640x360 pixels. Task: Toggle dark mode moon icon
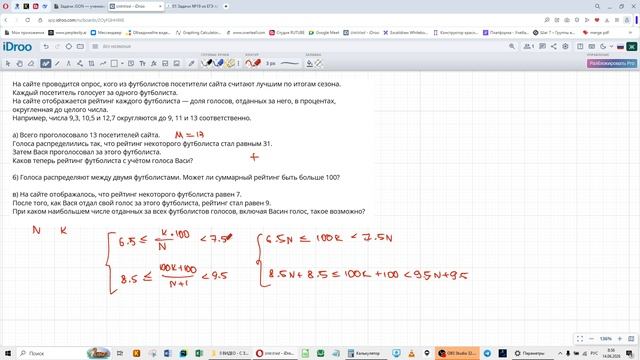(x=603, y=47)
